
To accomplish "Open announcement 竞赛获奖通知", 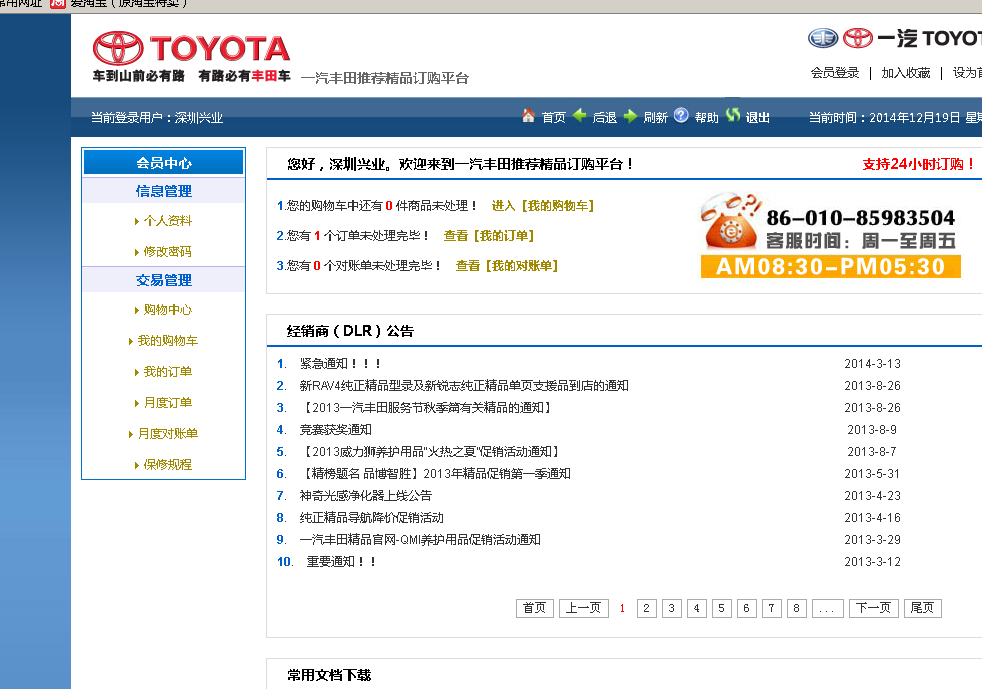I will pyautogui.click(x=335, y=429).
